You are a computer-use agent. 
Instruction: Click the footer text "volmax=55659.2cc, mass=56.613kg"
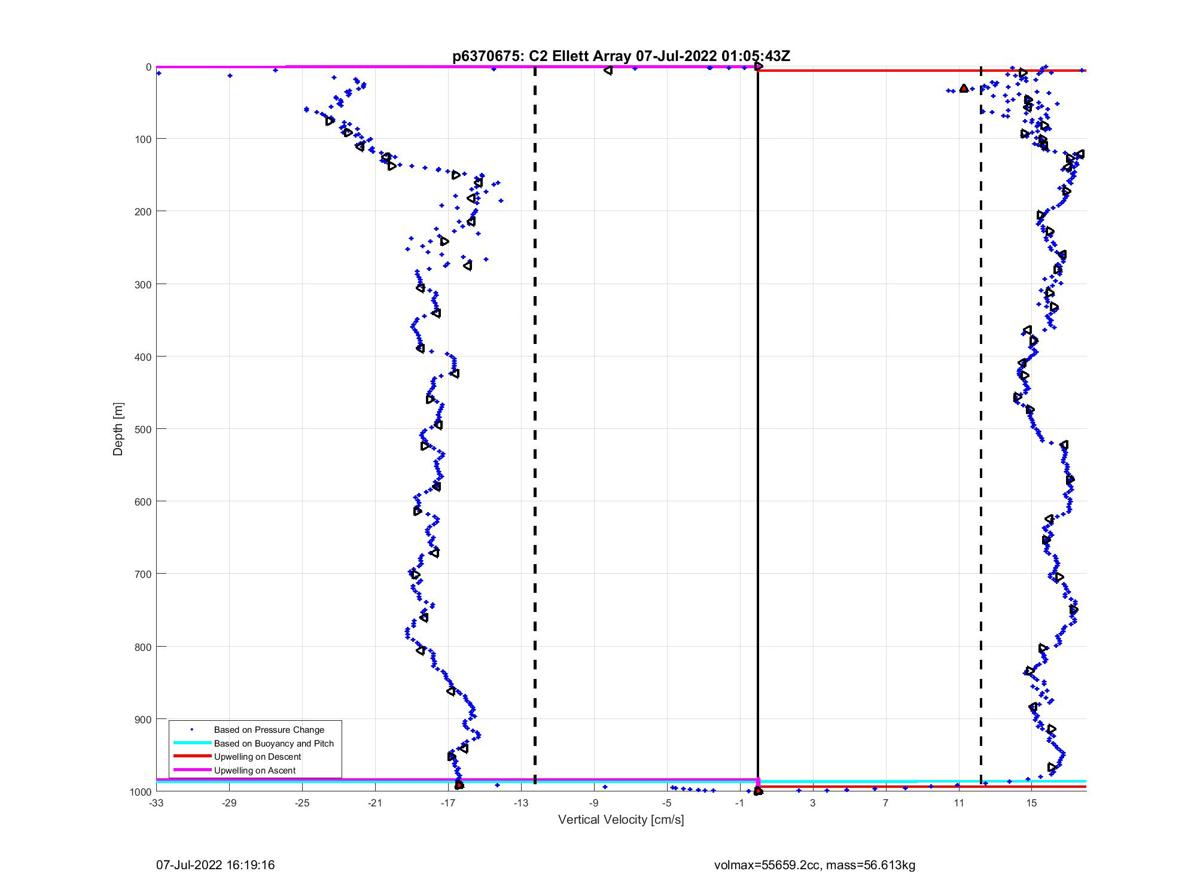pyautogui.click(x=815, y=864)
